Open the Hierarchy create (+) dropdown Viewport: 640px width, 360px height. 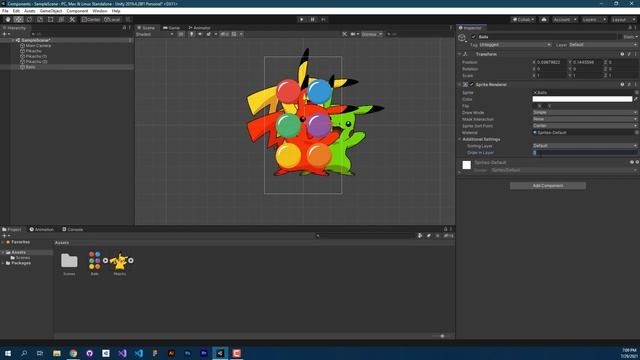[x=6, y=34]
